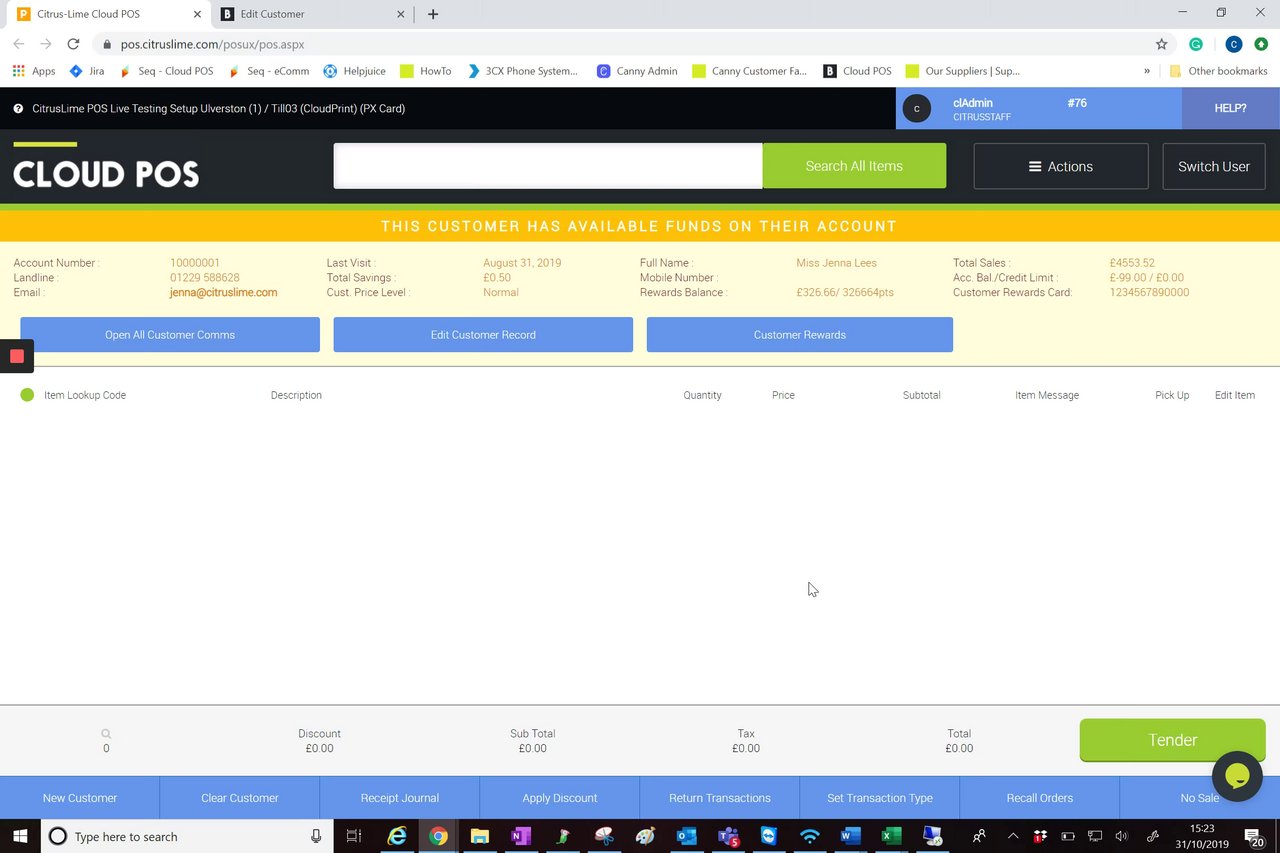Open the Windows Start menu
The height and width of the screenshot is (853, 1280).
(x=20, y=836)
